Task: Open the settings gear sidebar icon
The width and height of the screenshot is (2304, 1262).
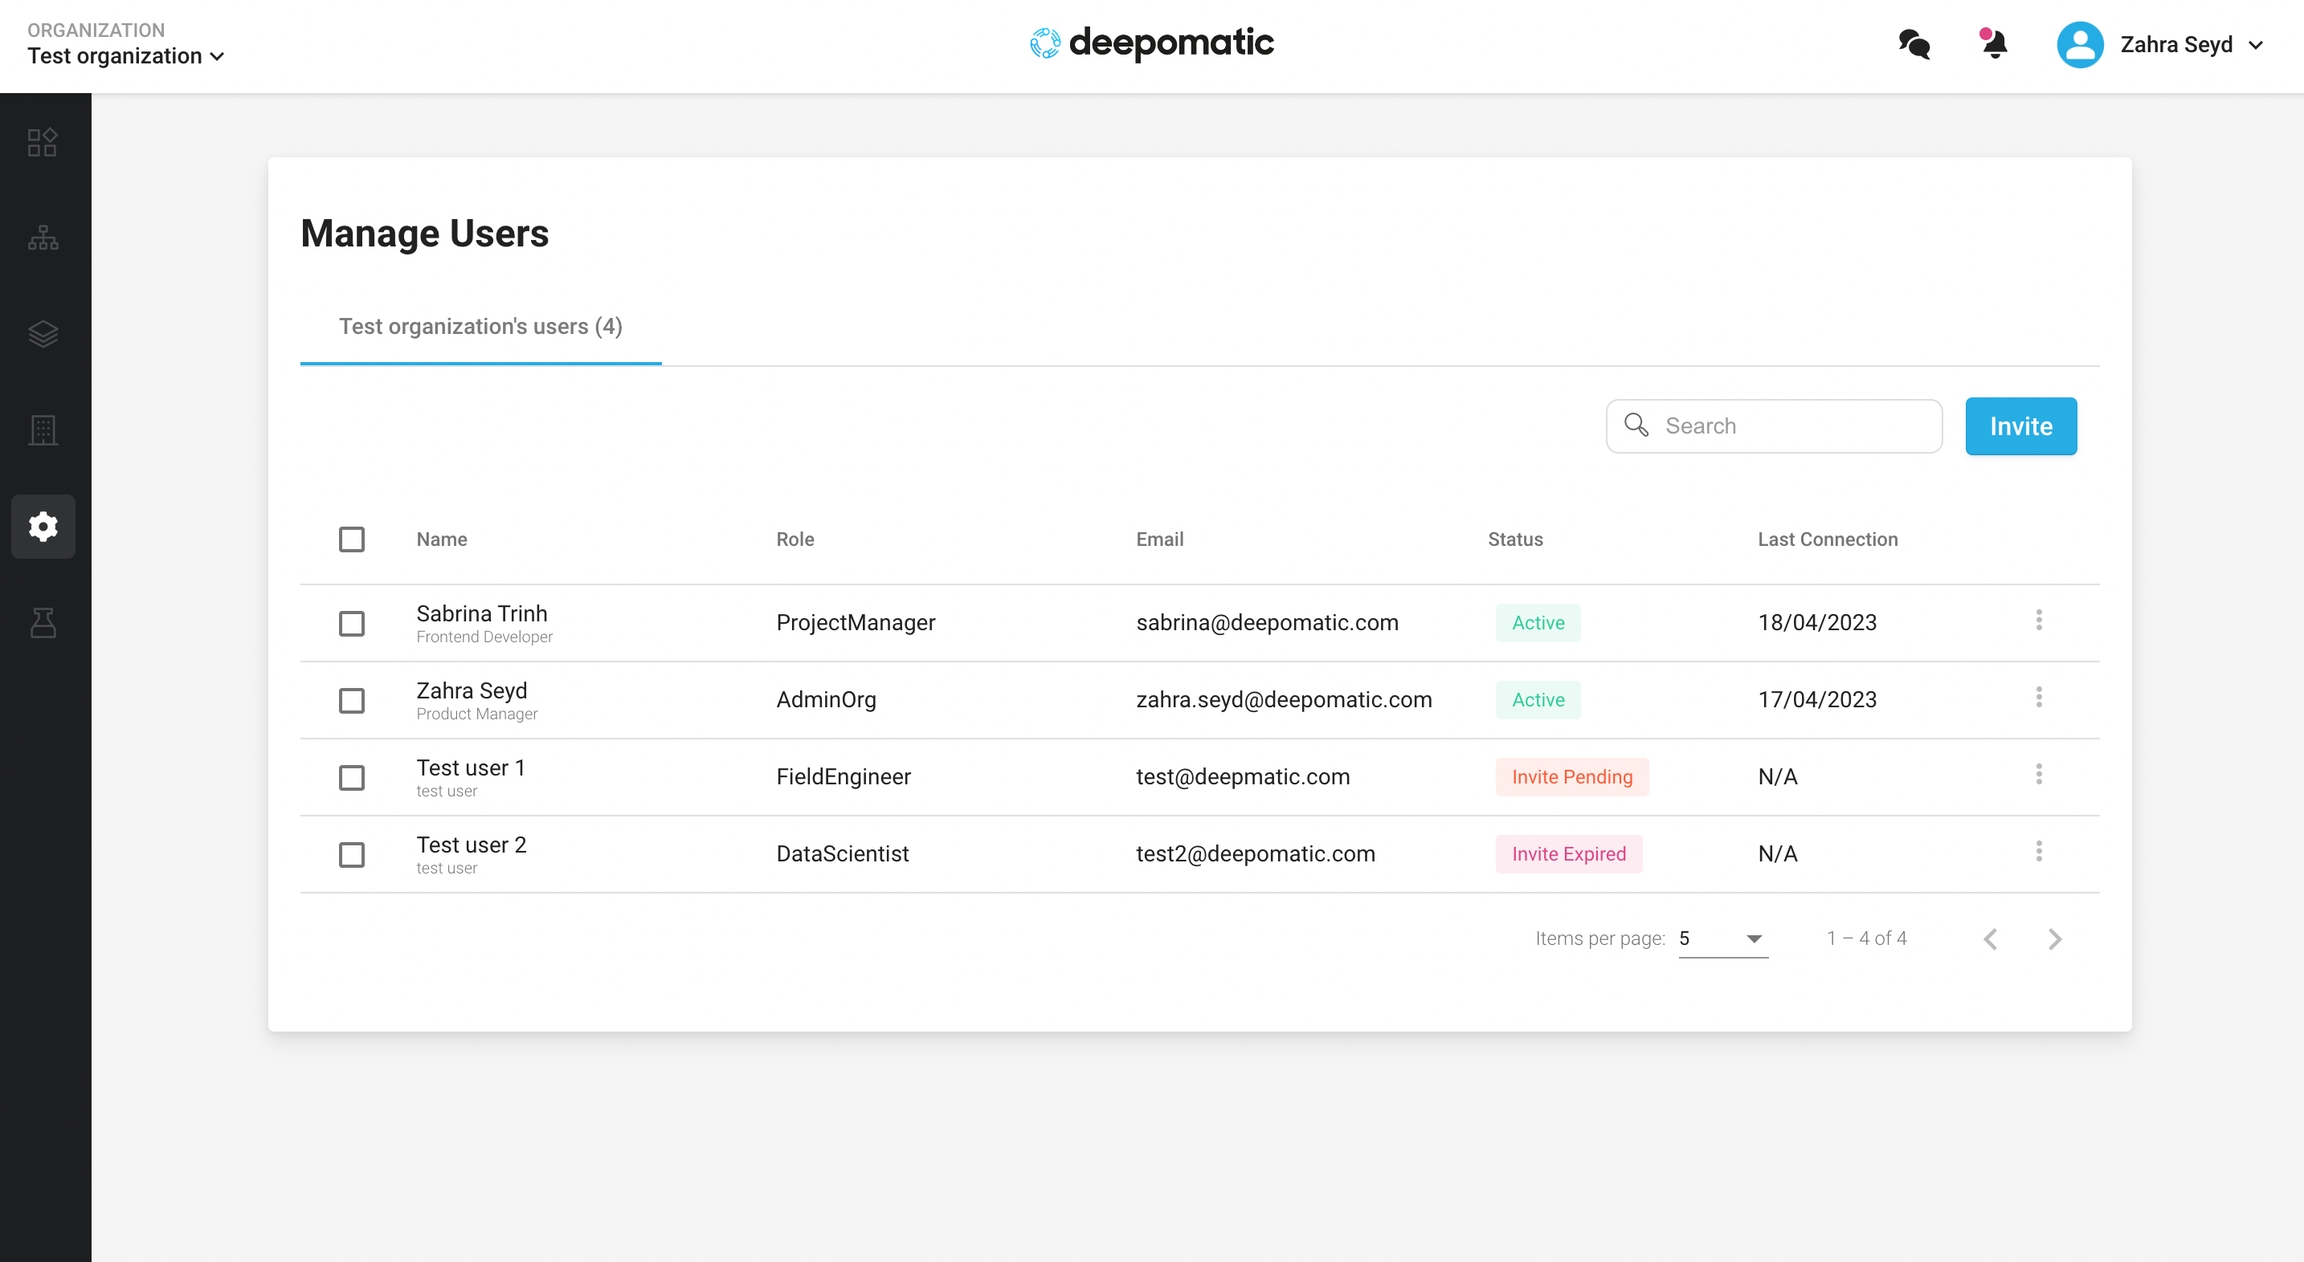Action: click(43, 526)
